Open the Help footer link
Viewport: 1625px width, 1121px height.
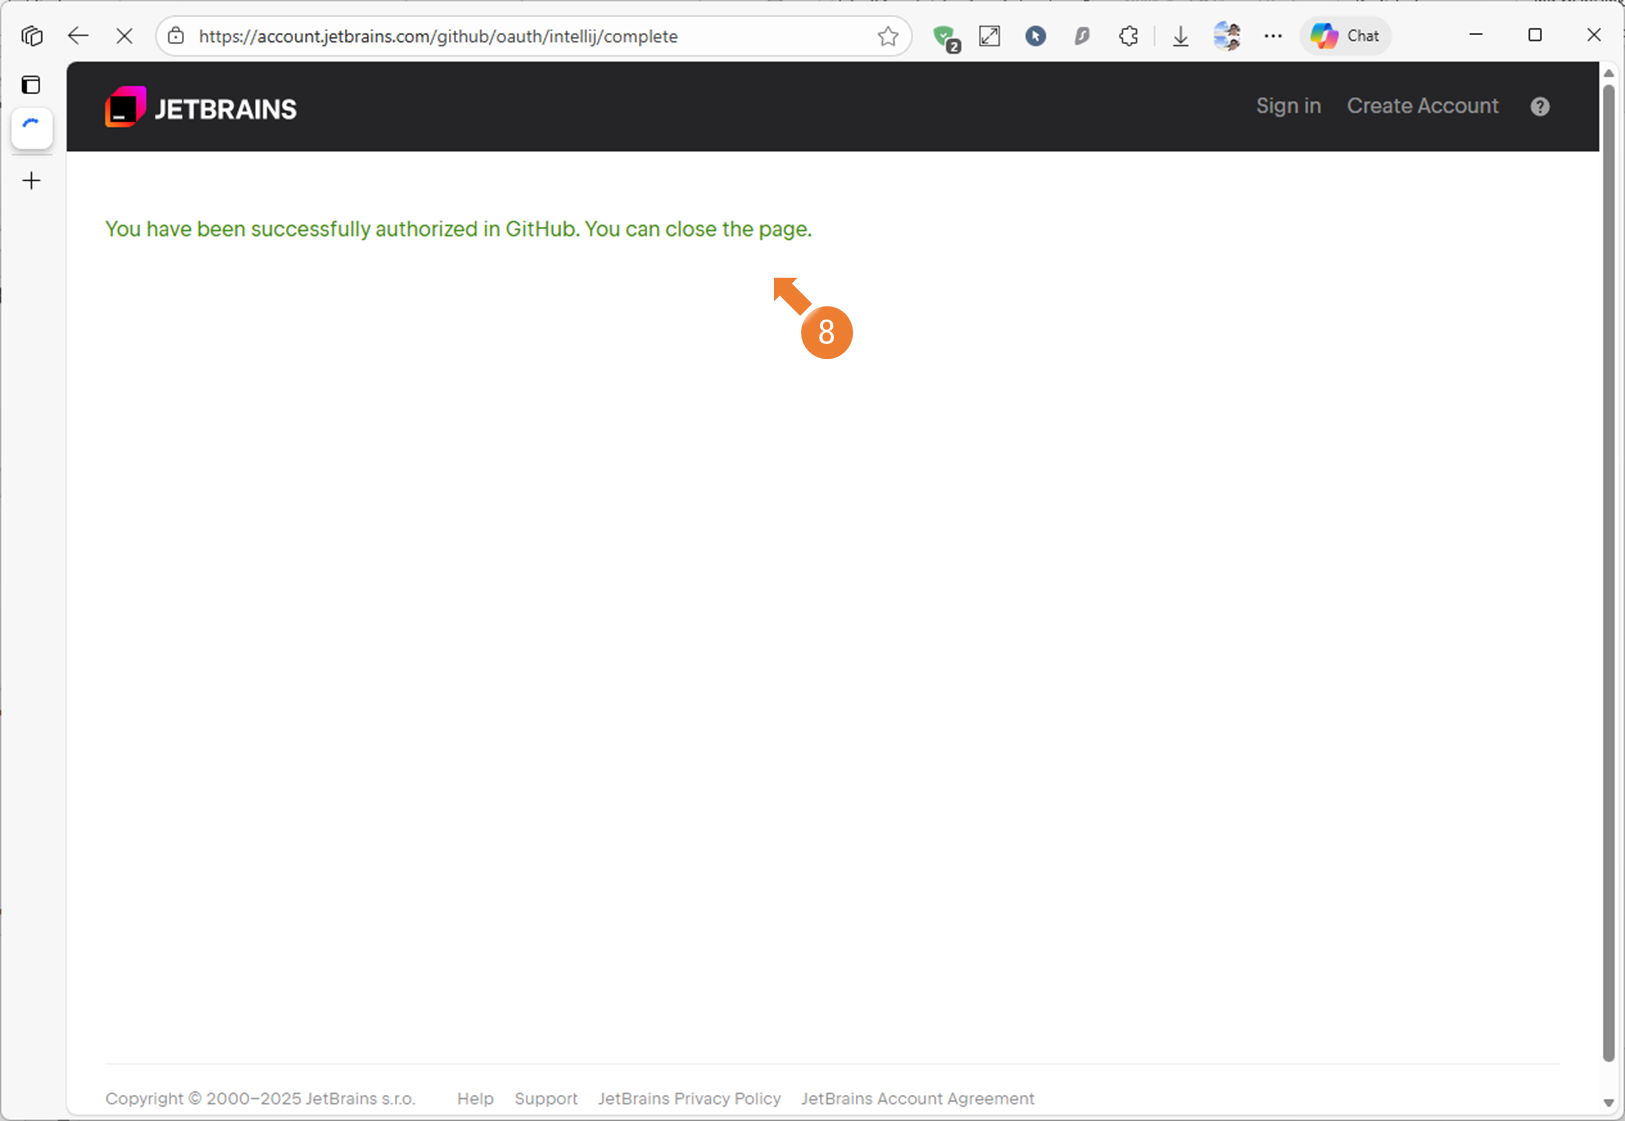click(x=475, y=1098)
